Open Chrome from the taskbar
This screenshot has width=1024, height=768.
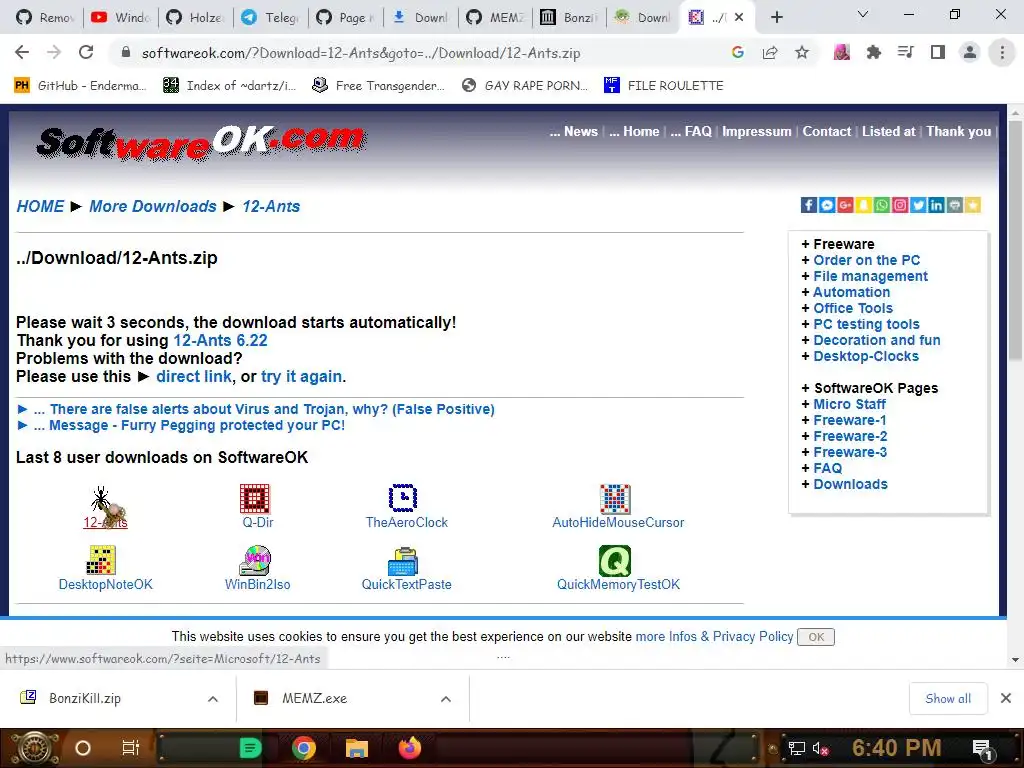(x=304, y=748)
